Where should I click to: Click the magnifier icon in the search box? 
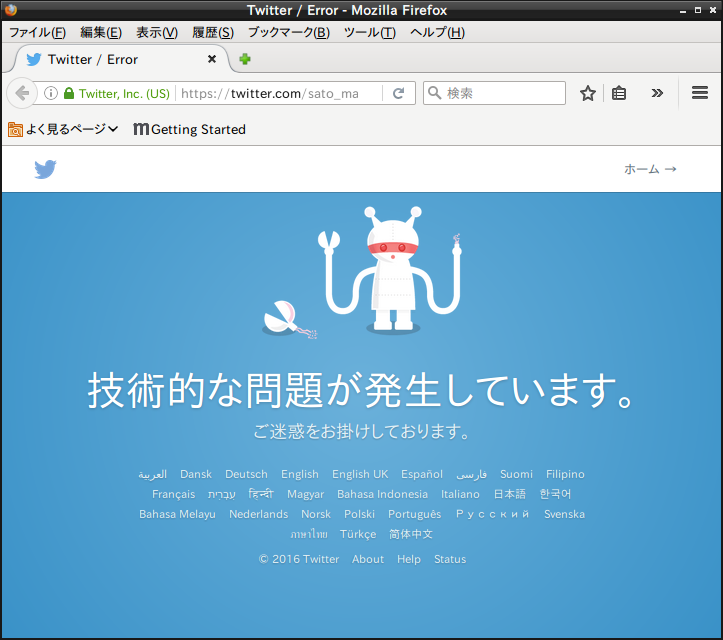pyautogui.click(x=434, y=93)
